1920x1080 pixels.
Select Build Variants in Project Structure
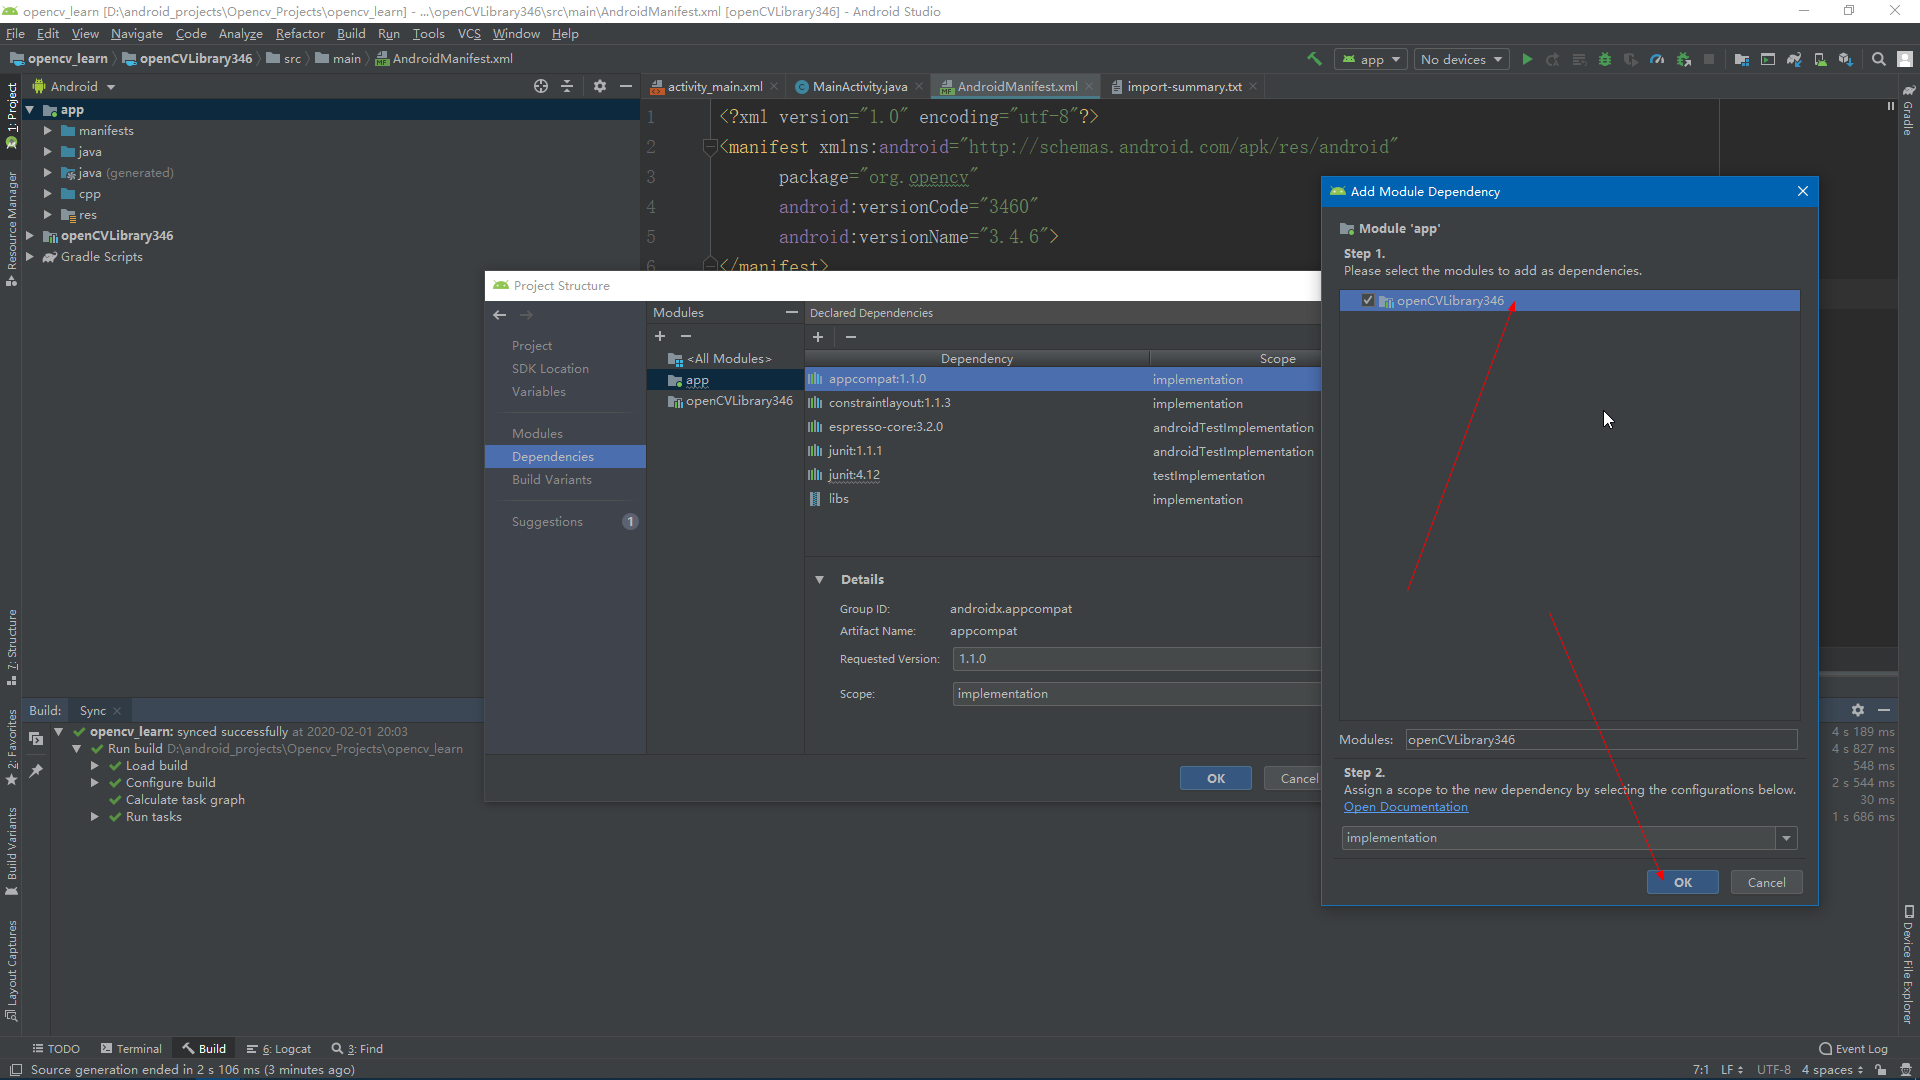click(552, 480)
